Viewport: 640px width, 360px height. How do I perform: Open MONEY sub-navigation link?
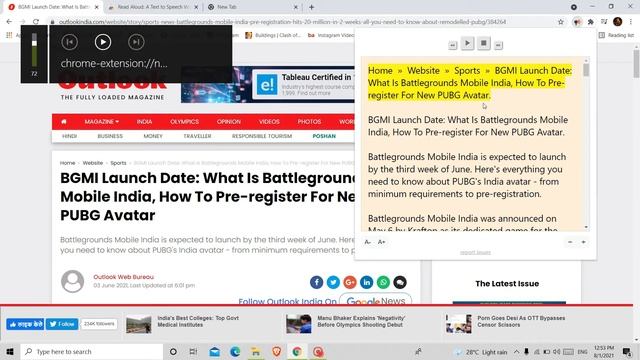coord(153,136)
